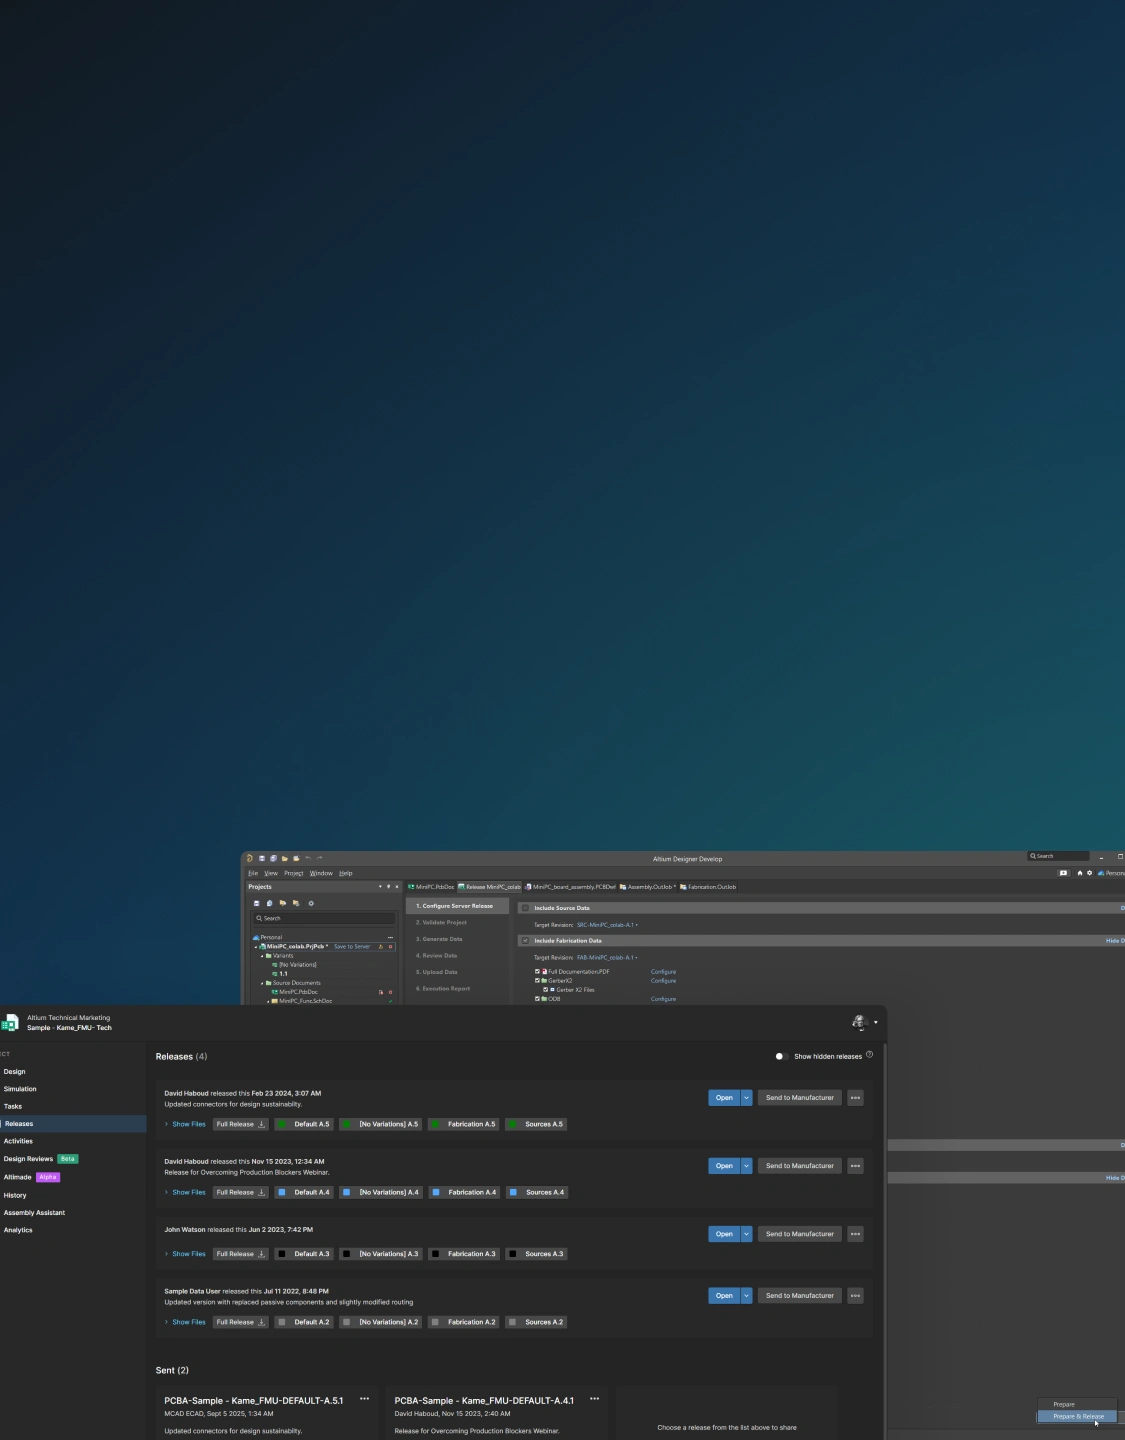Click the settings gear in the Projects panel toolbar
This screenshot has height=1440, width=1125.
[311, 903]
